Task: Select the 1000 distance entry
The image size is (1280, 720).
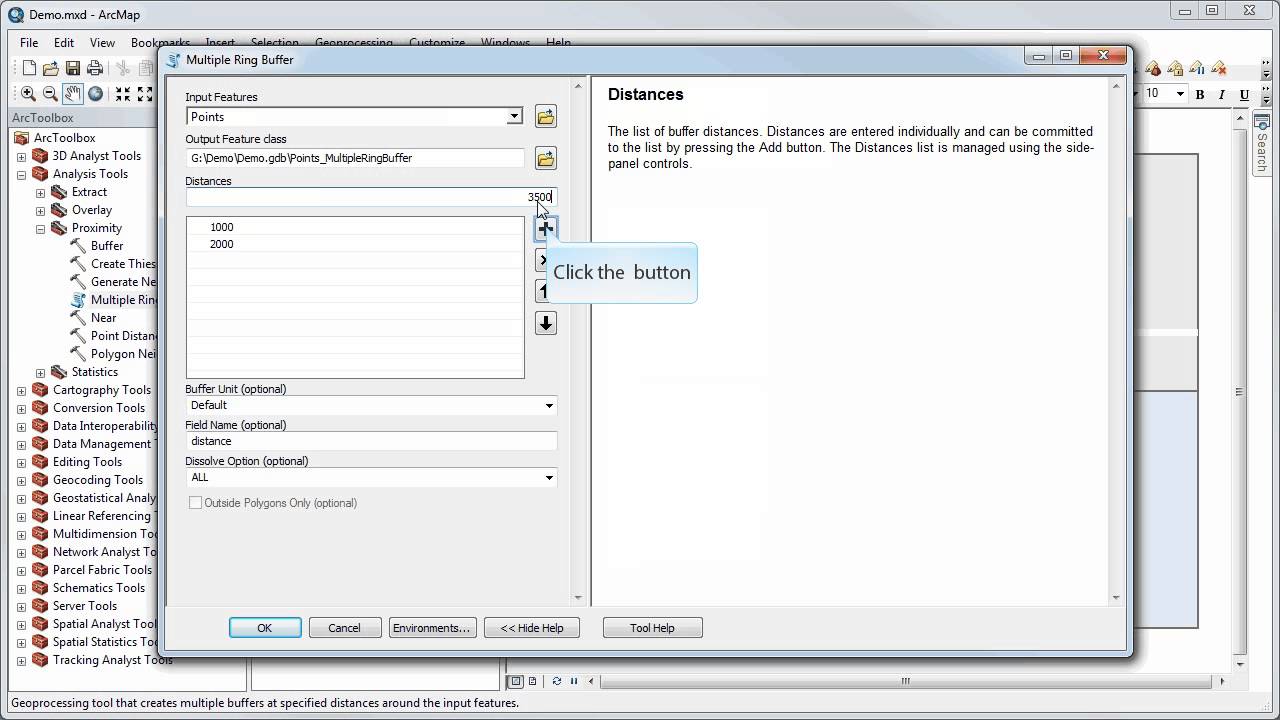Action: [221, 227]
